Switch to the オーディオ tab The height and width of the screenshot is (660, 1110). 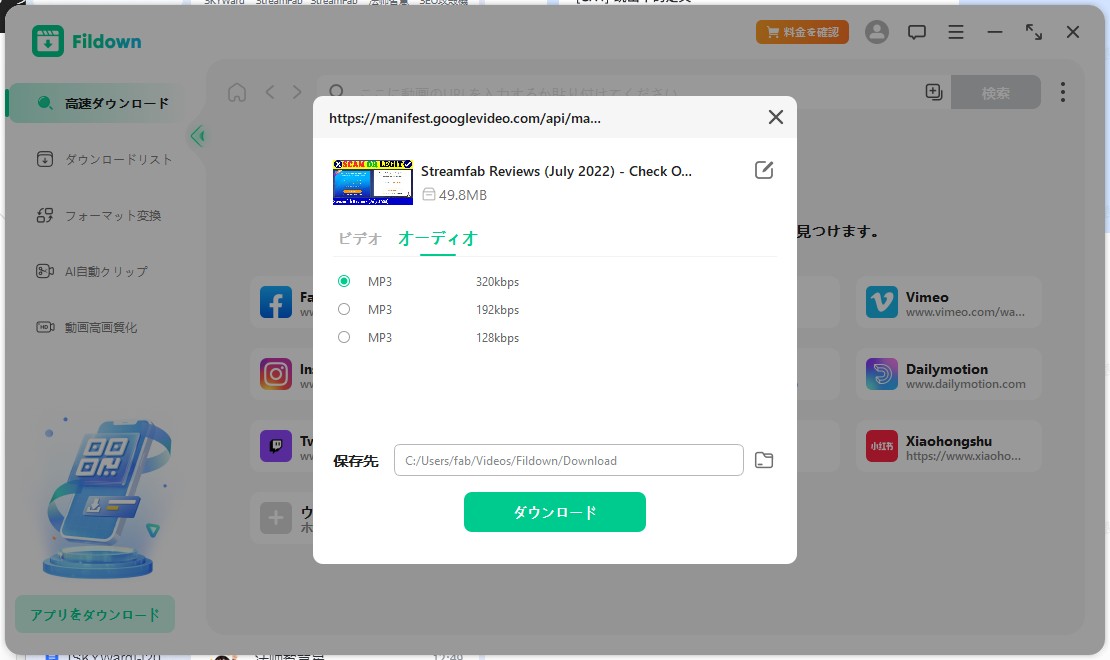click(x=437, y=239)
